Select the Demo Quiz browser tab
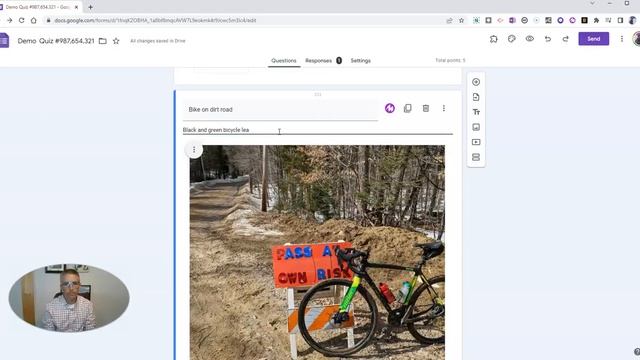 pyautogui.click(x=38, y=7)
